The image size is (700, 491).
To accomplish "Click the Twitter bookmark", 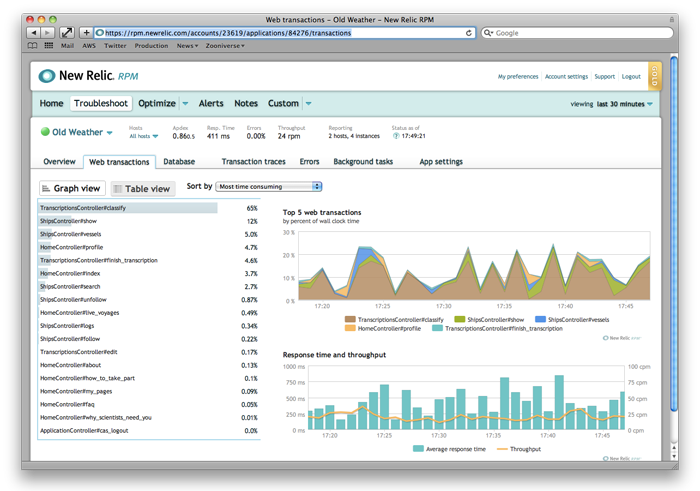I will pos(115,46).
